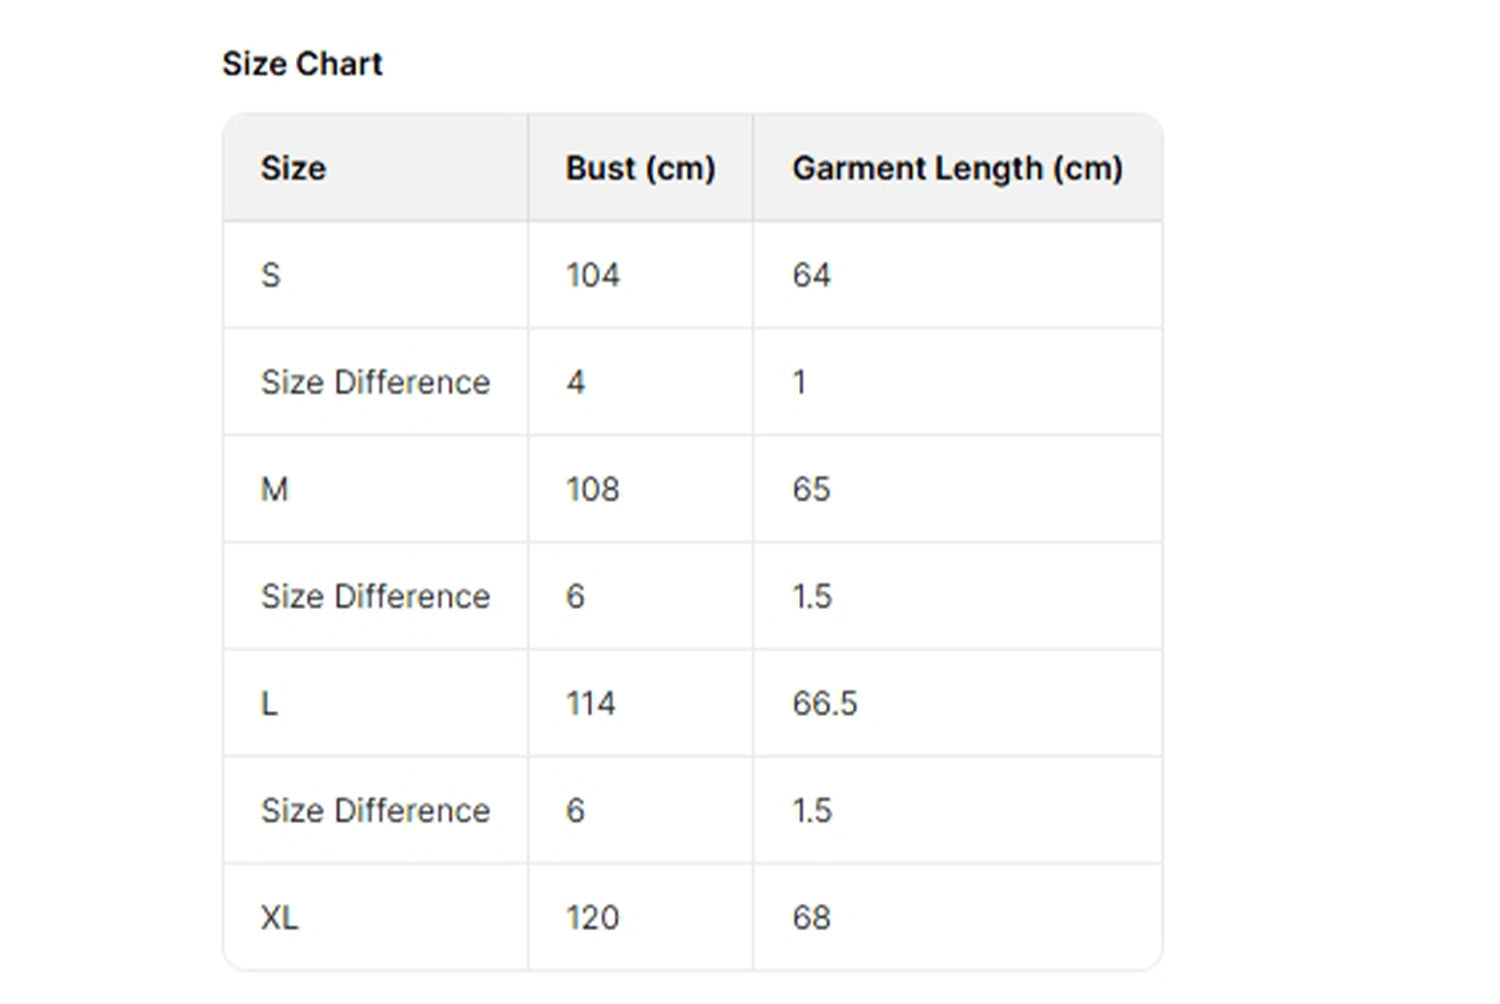Select the M size row label
The width and height of the screenshot is (1500, 1004).
[x=275, y=489]
